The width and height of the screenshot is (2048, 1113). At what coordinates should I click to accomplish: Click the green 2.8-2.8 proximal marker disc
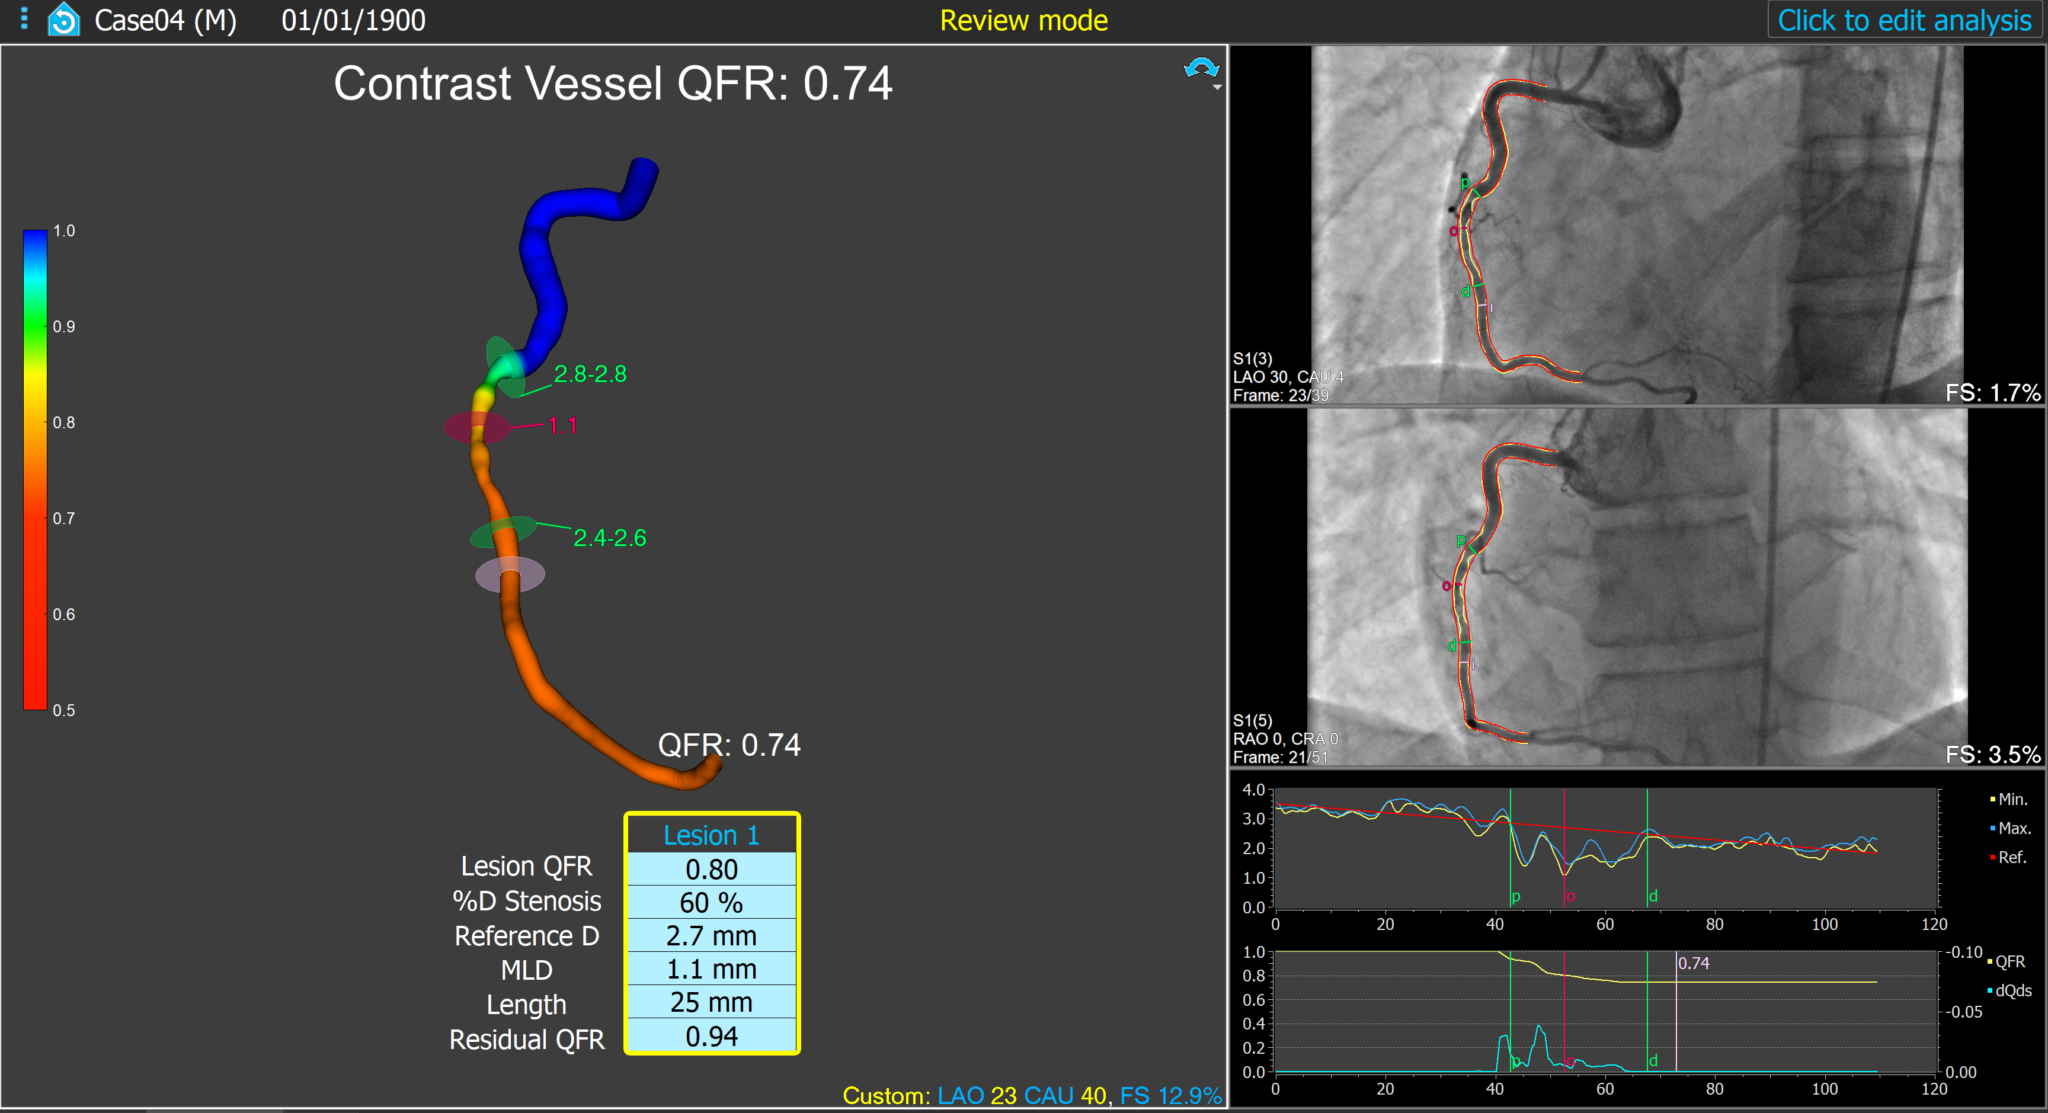pyautogui.click(x=505, y=366)
